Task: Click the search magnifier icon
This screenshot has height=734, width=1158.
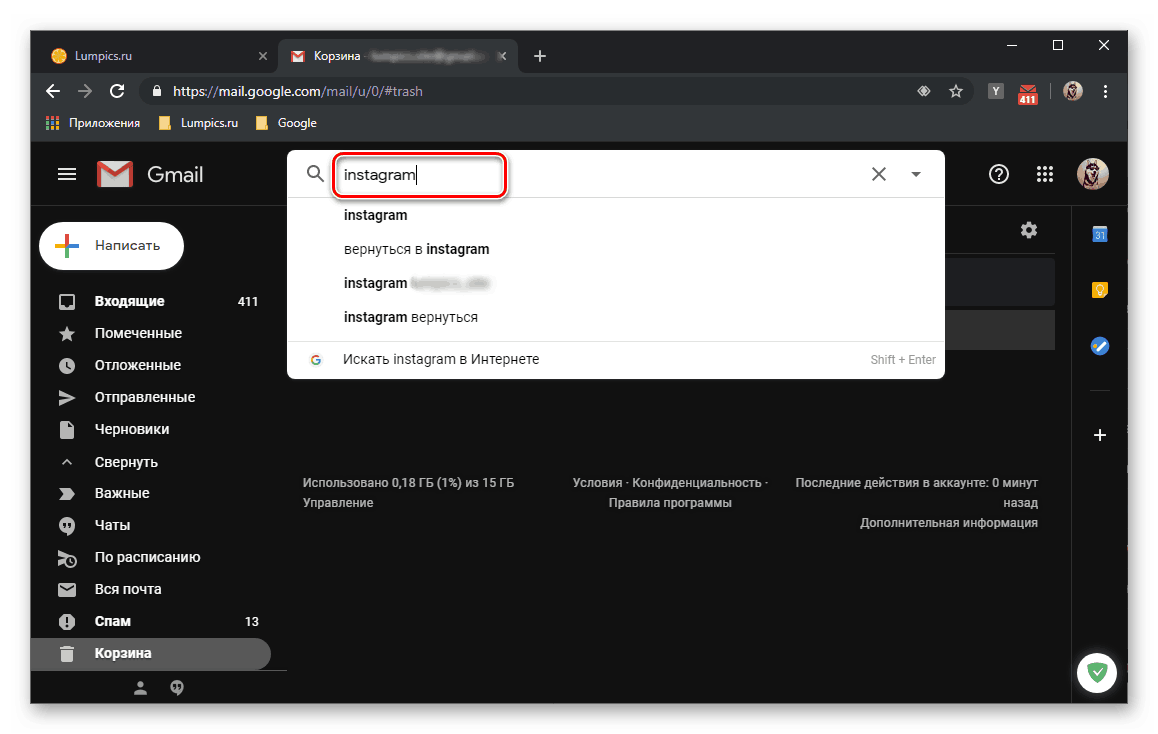Action: point(315,174)
